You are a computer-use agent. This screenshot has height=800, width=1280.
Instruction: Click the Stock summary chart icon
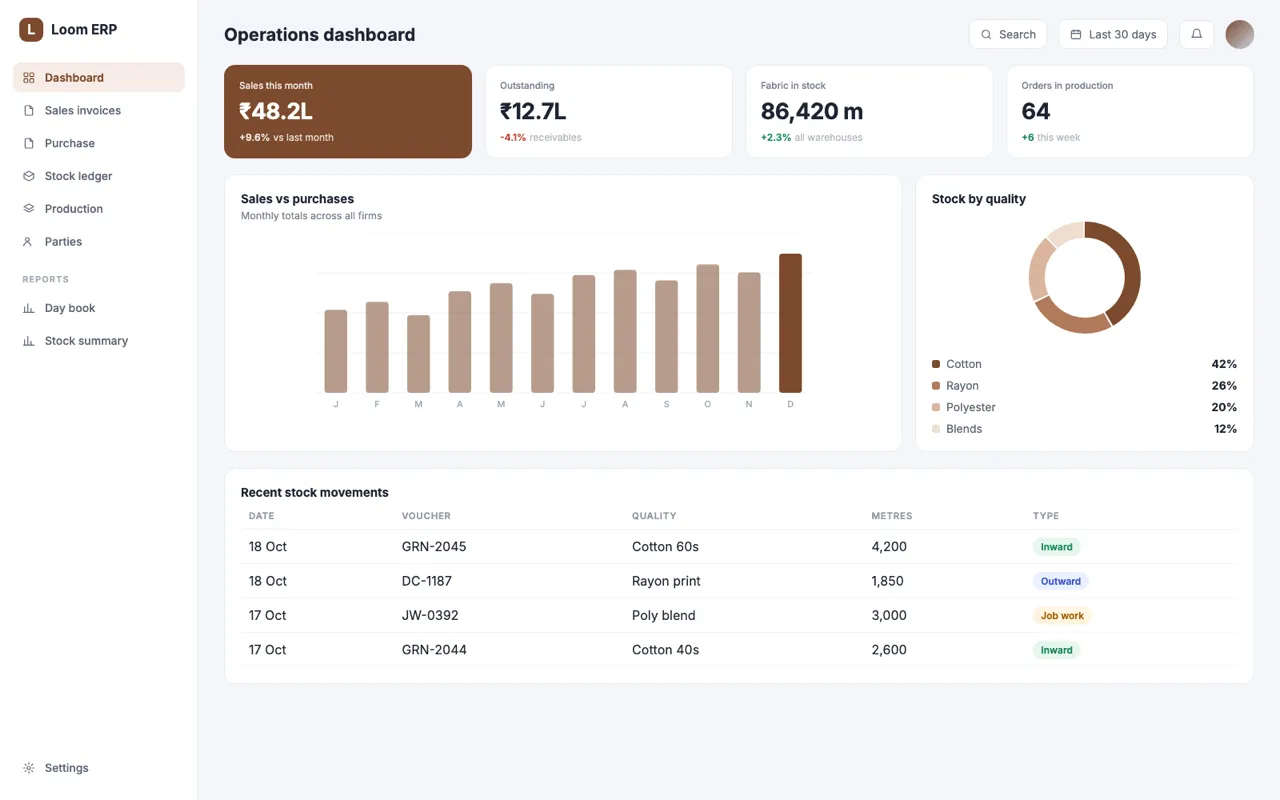click(29, 341)
